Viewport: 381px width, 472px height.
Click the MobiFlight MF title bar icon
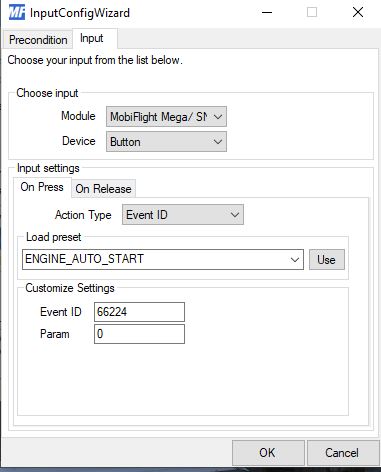click(x=17, y=13)
